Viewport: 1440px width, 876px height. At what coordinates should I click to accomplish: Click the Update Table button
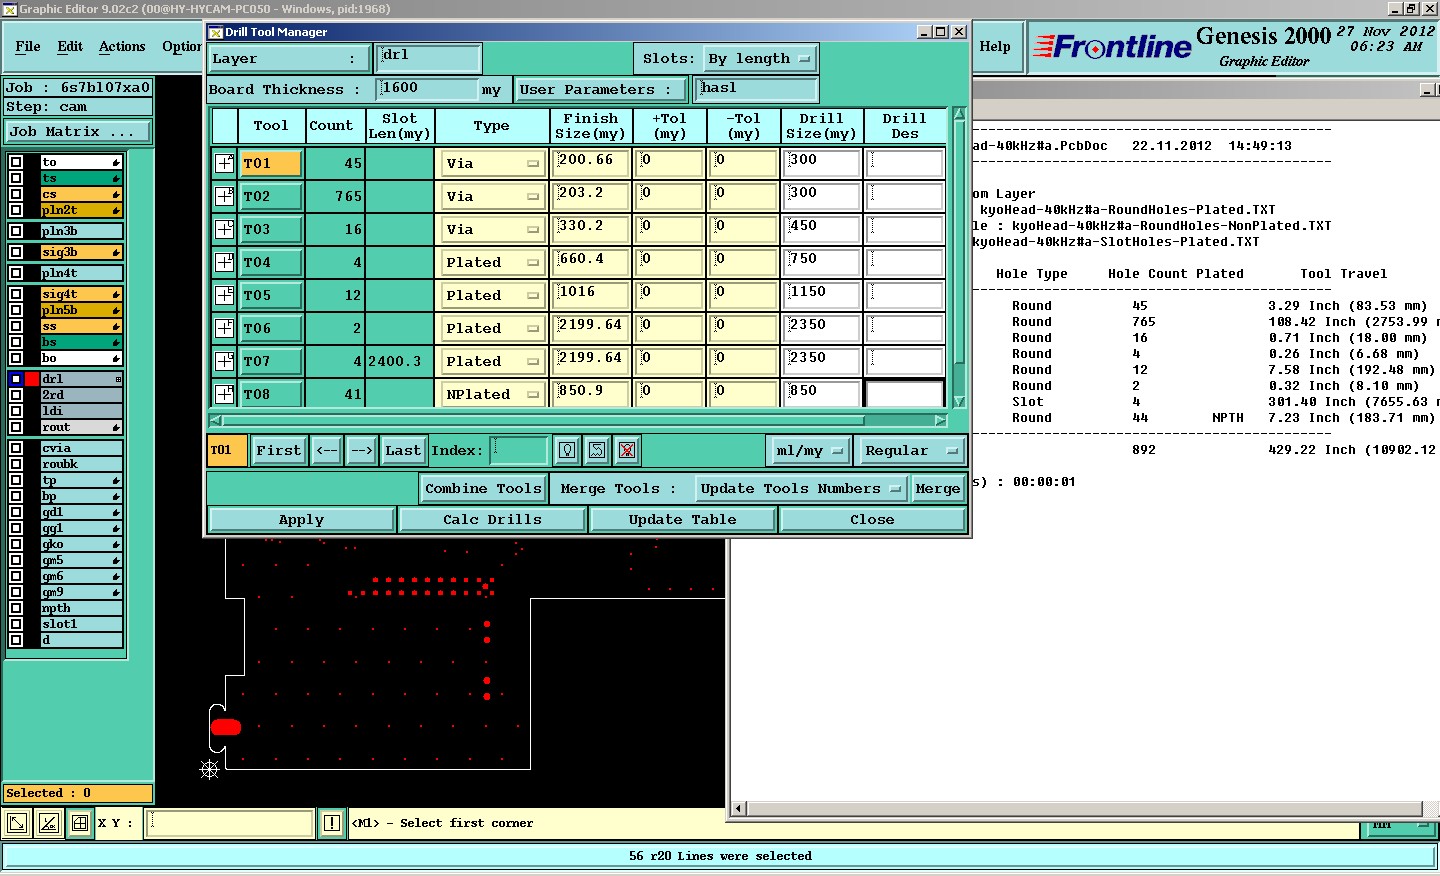(x=682, y=519)
